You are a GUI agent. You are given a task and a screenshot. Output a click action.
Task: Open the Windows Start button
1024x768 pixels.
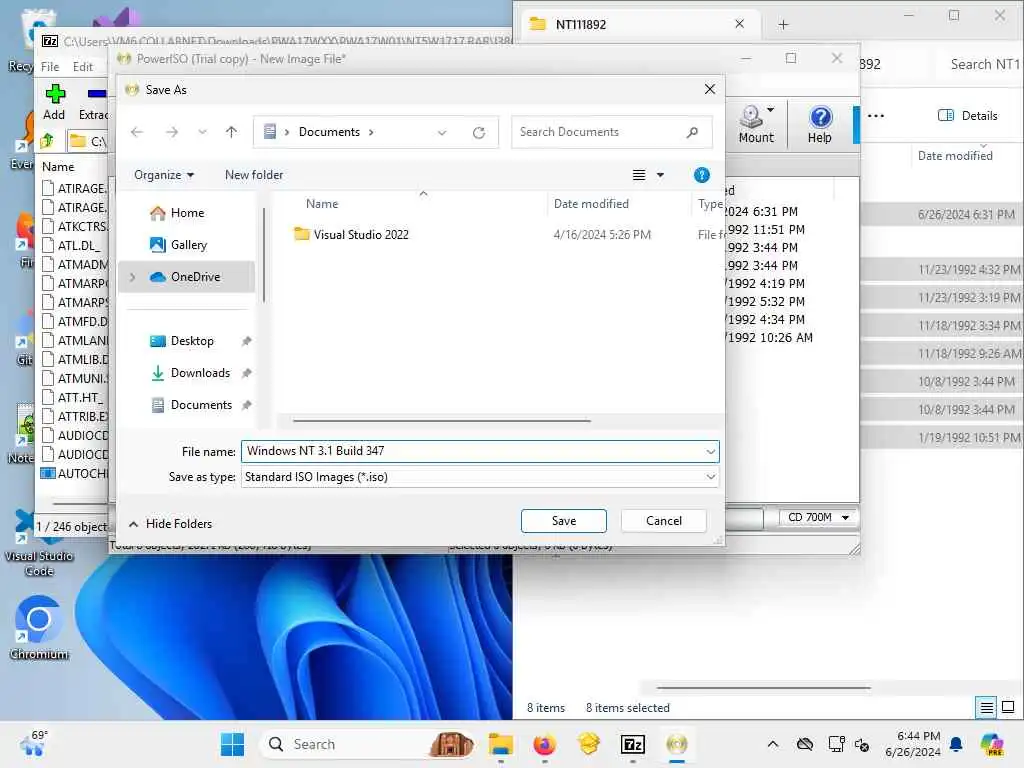pos(232,744)
